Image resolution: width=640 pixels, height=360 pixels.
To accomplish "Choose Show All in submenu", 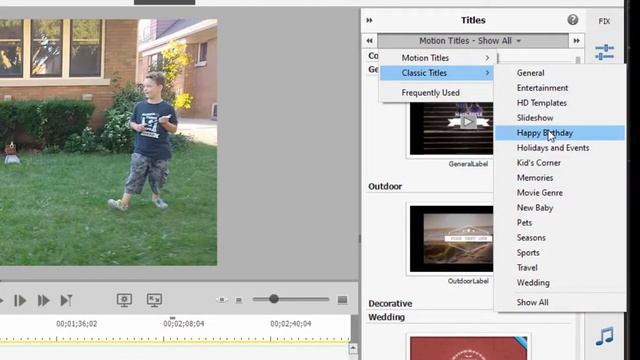I will coord(560,302).
